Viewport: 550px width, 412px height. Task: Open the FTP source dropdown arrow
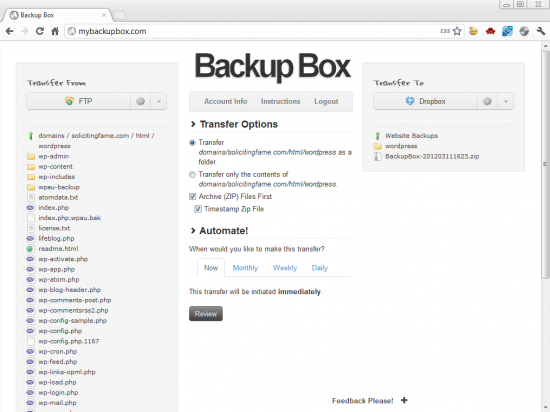(x=159, y=101)
